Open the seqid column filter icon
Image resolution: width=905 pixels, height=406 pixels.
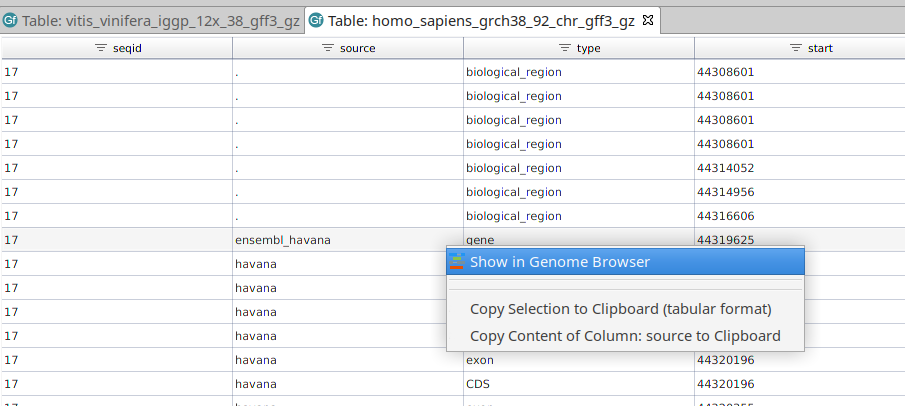click(100, 48)
